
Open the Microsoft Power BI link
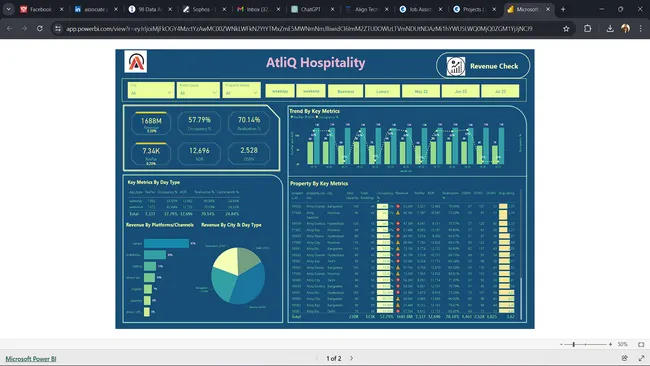click(31, 359)
